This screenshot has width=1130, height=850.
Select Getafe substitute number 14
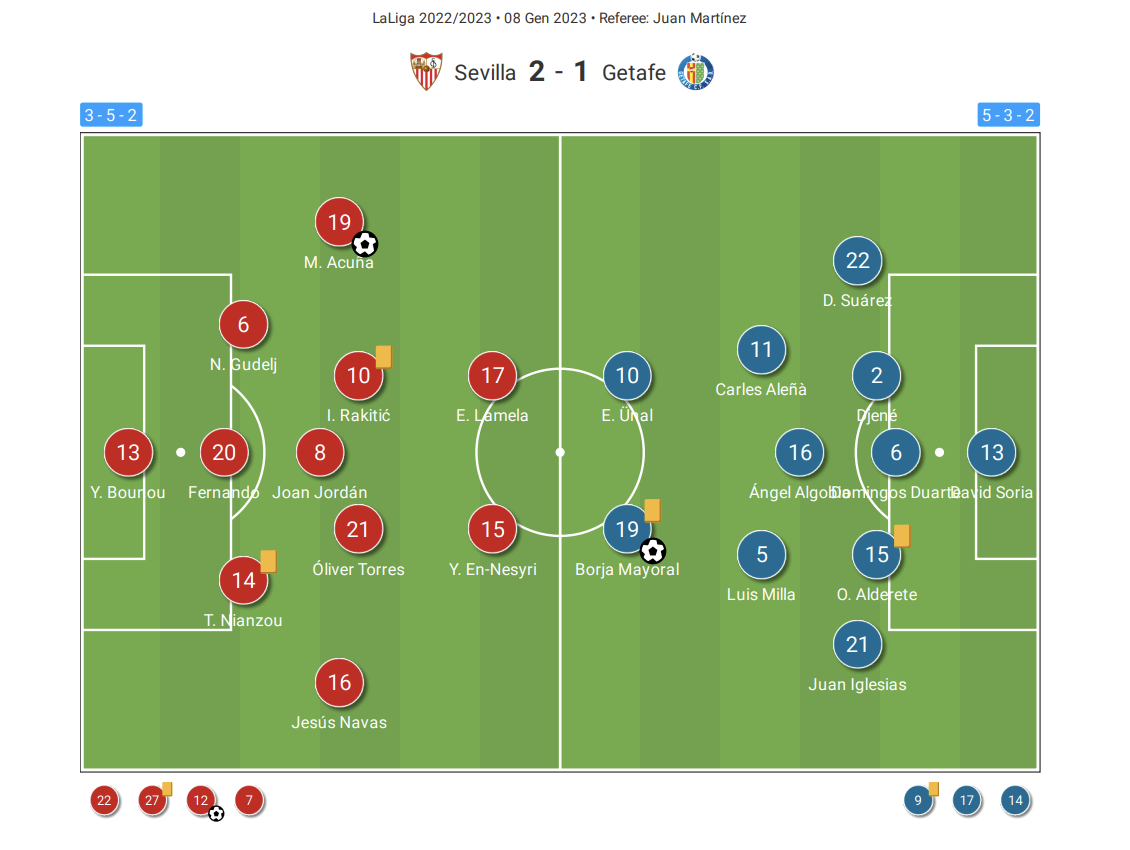click(x=1015, y=800)
